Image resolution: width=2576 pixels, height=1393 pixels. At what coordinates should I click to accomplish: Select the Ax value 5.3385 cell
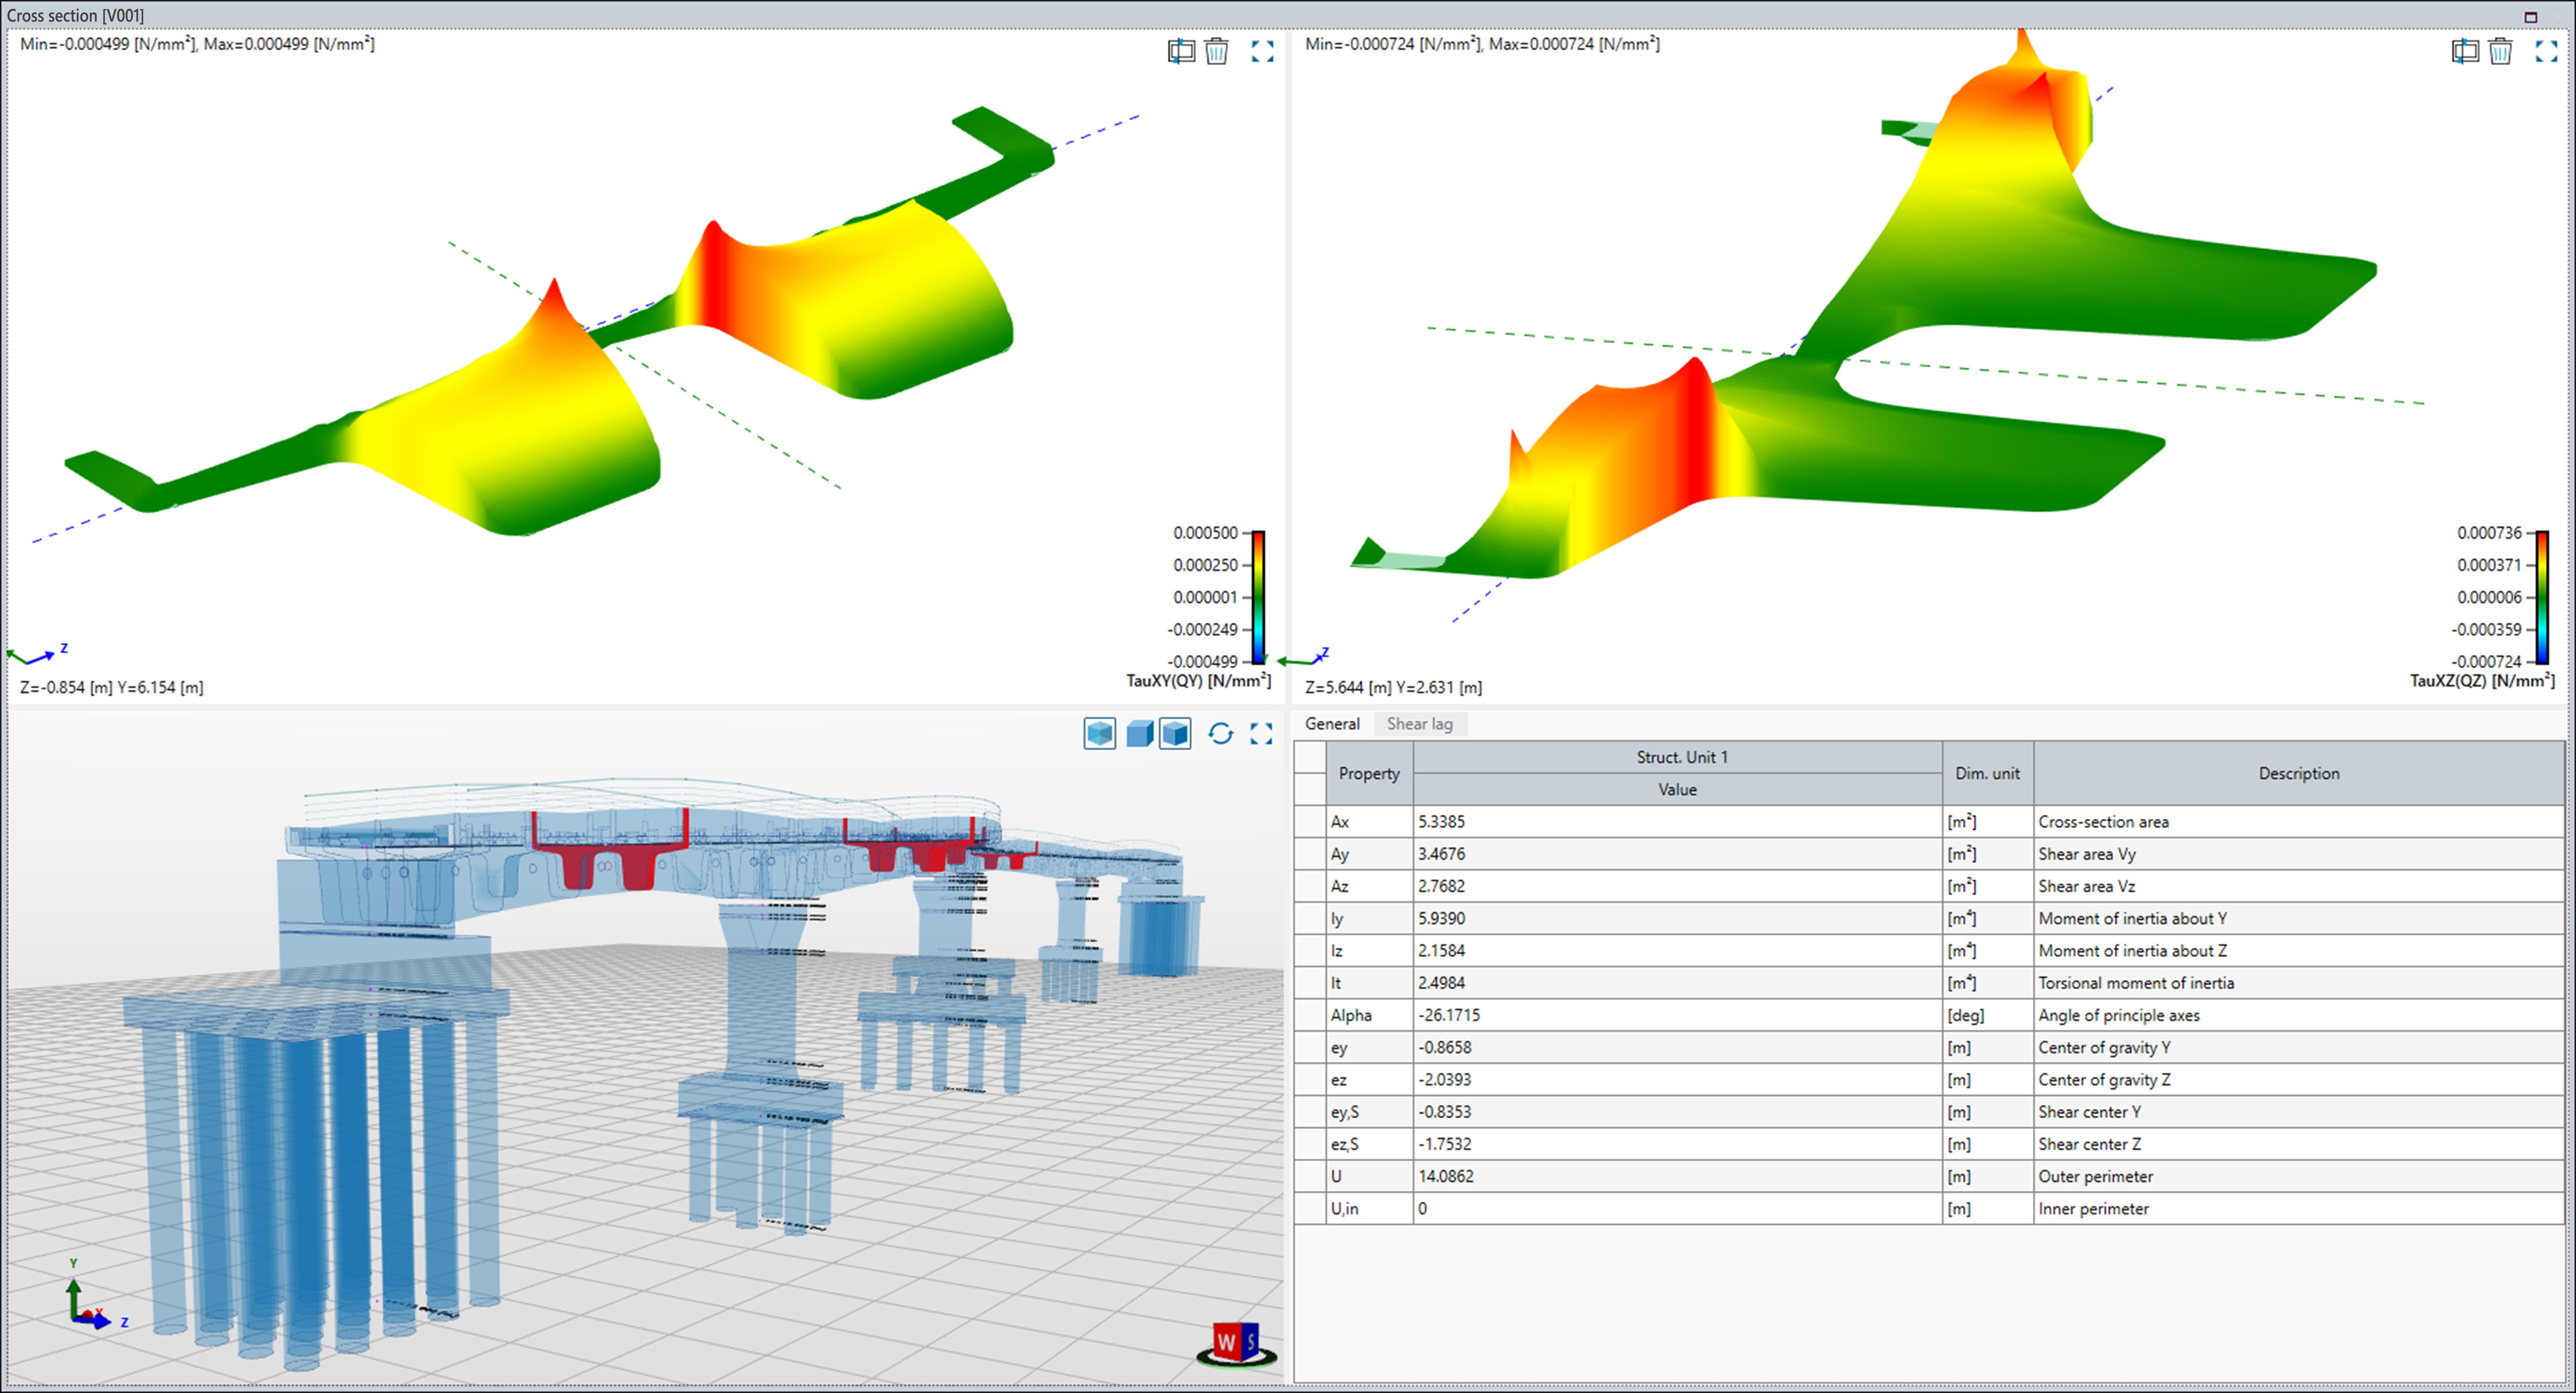click(1678, 822)
